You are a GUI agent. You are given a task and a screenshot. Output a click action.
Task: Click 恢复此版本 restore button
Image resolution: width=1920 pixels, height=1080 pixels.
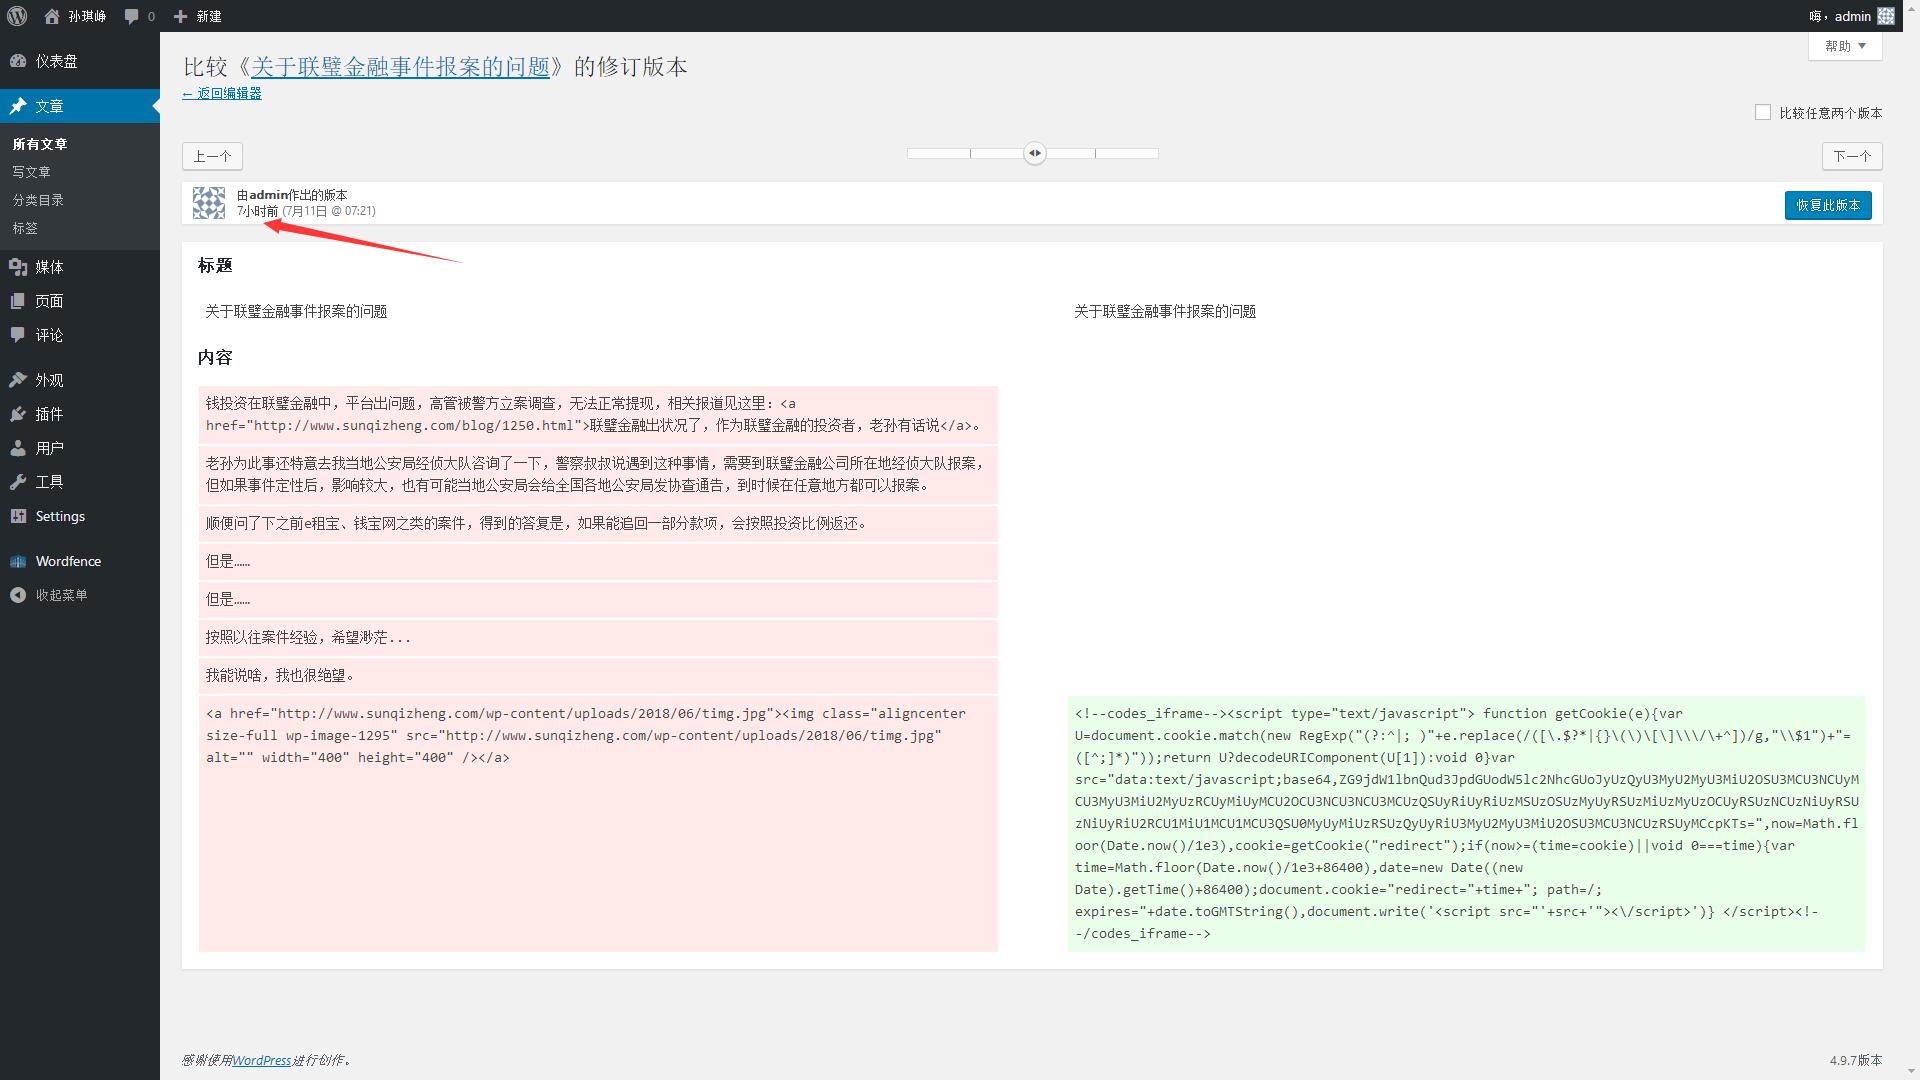point(1828,205)
